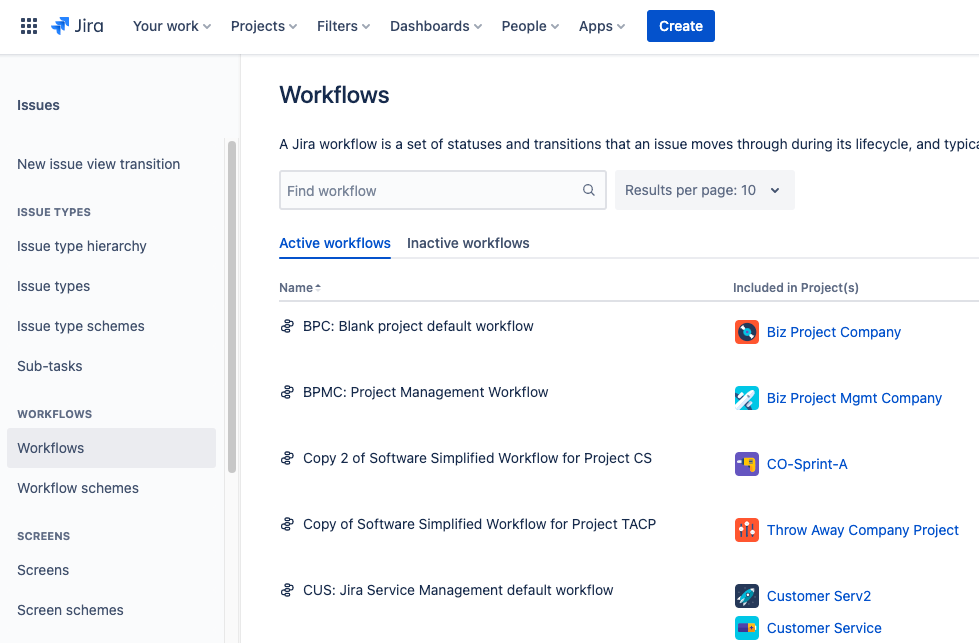The width and height of the screenshot is (979, 643).
Task: Click Copy 2 of Software Simplified Workflow
Action: pyautogui.click(x=477, y=459)
